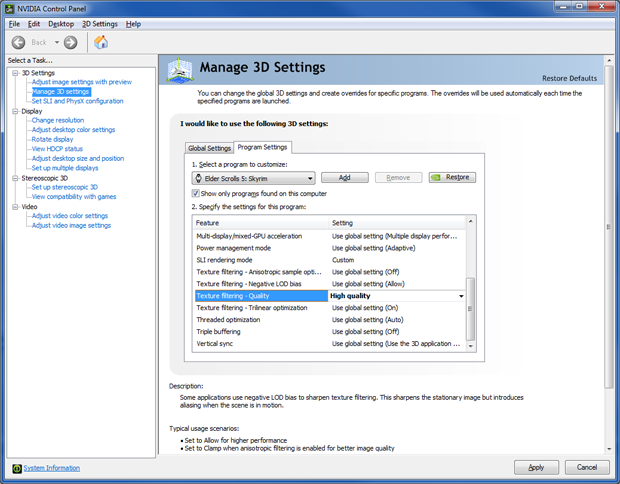The height and width of the screenshot is (484, 620).
Task: Open Rotate display task
Action: pyautogui.click(x=52, y=139)
